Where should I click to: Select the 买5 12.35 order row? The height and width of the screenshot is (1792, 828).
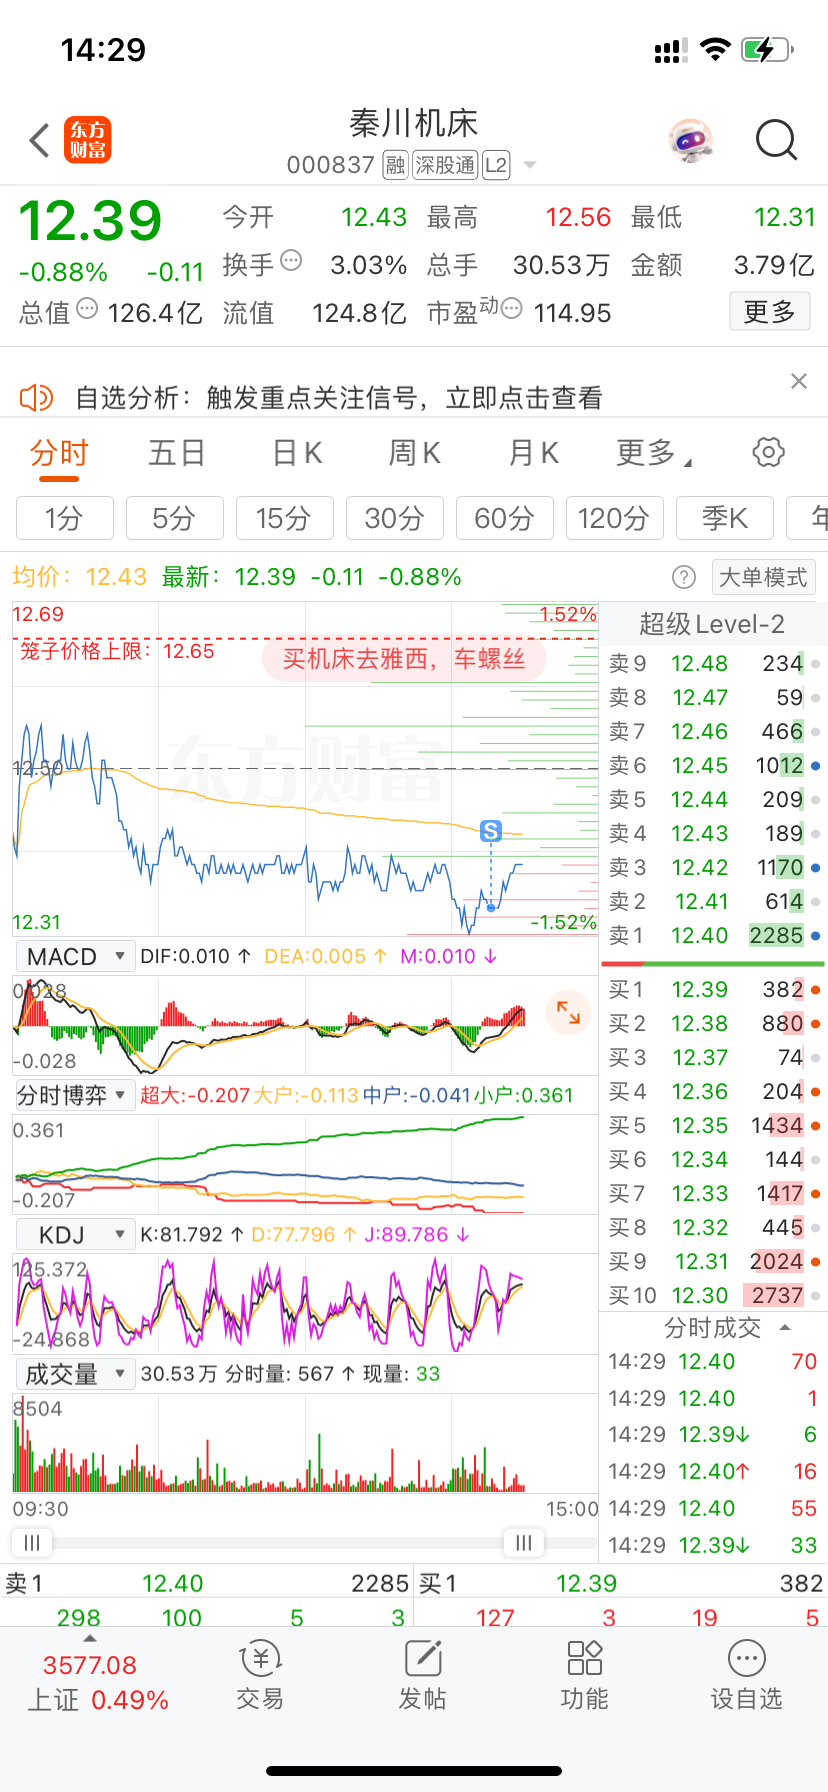point(714,1126)
